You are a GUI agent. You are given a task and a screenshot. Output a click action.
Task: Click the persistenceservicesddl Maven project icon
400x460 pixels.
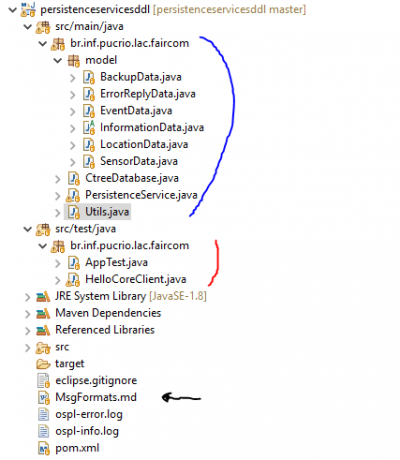(28, 10)
